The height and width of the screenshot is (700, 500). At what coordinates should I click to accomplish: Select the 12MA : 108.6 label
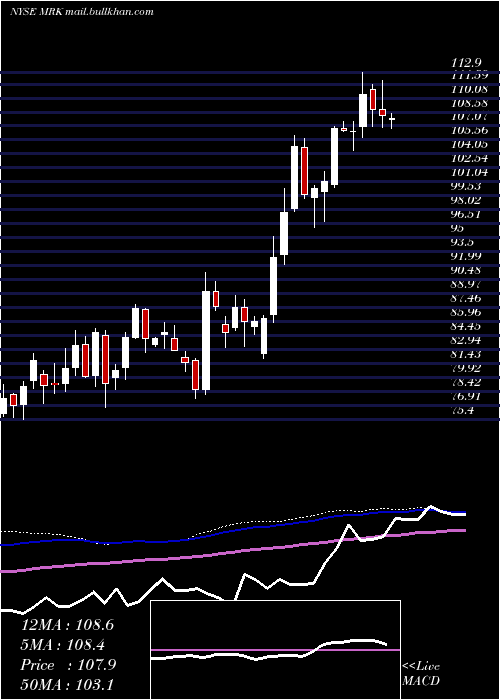click(x=67, y=625)
